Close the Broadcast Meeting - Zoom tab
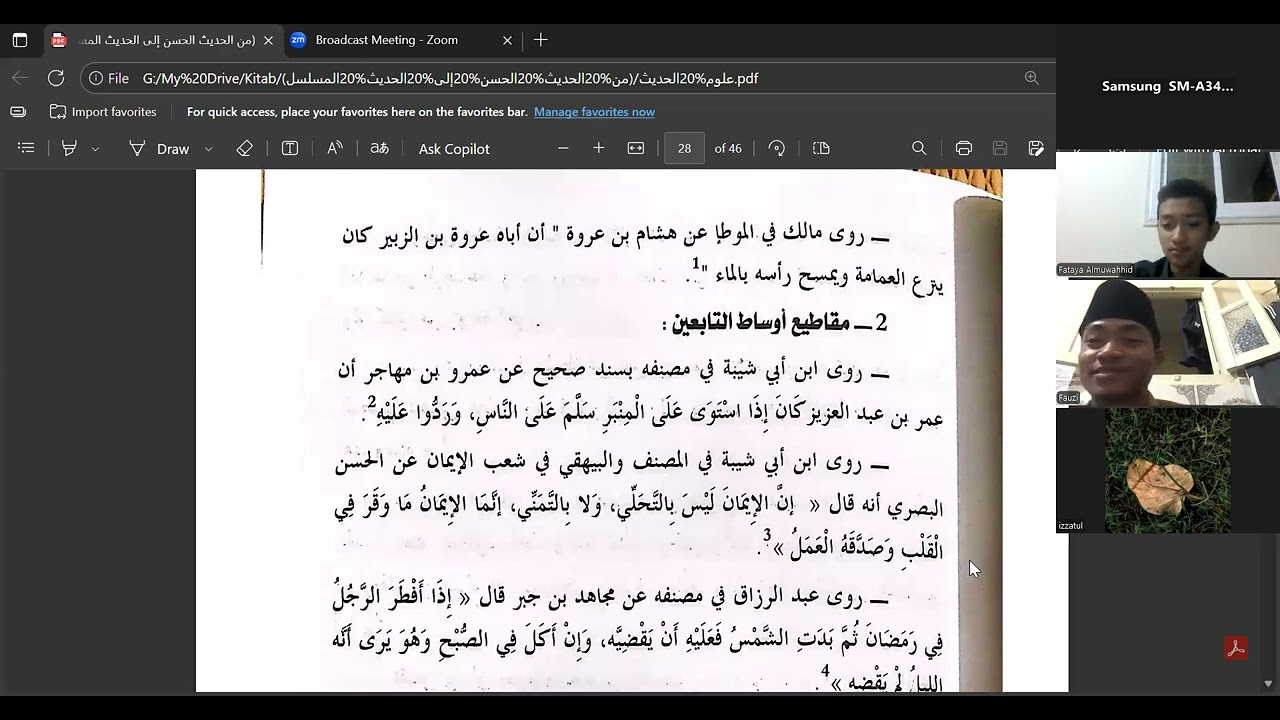The image size is (1280, 720). (507, 40)
